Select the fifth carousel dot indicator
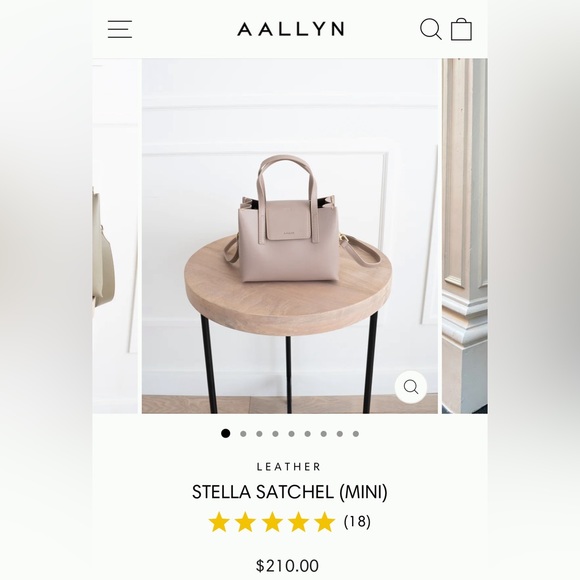This screenshot has width=580, height=580. [x=291, y=434]
